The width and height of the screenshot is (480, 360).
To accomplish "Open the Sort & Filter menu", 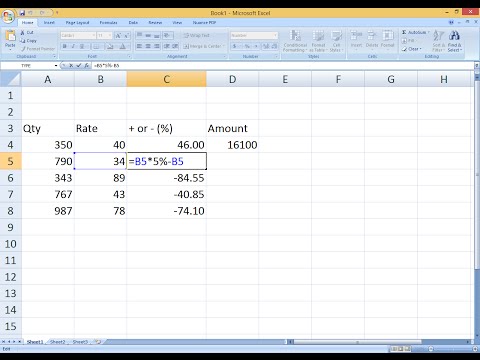I will tap(438, 41).
